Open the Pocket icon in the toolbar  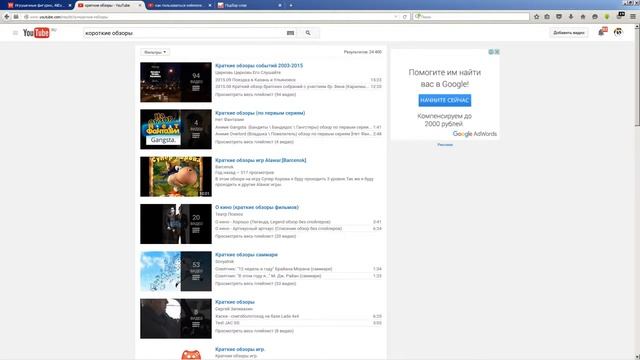(x=559, y=17)
